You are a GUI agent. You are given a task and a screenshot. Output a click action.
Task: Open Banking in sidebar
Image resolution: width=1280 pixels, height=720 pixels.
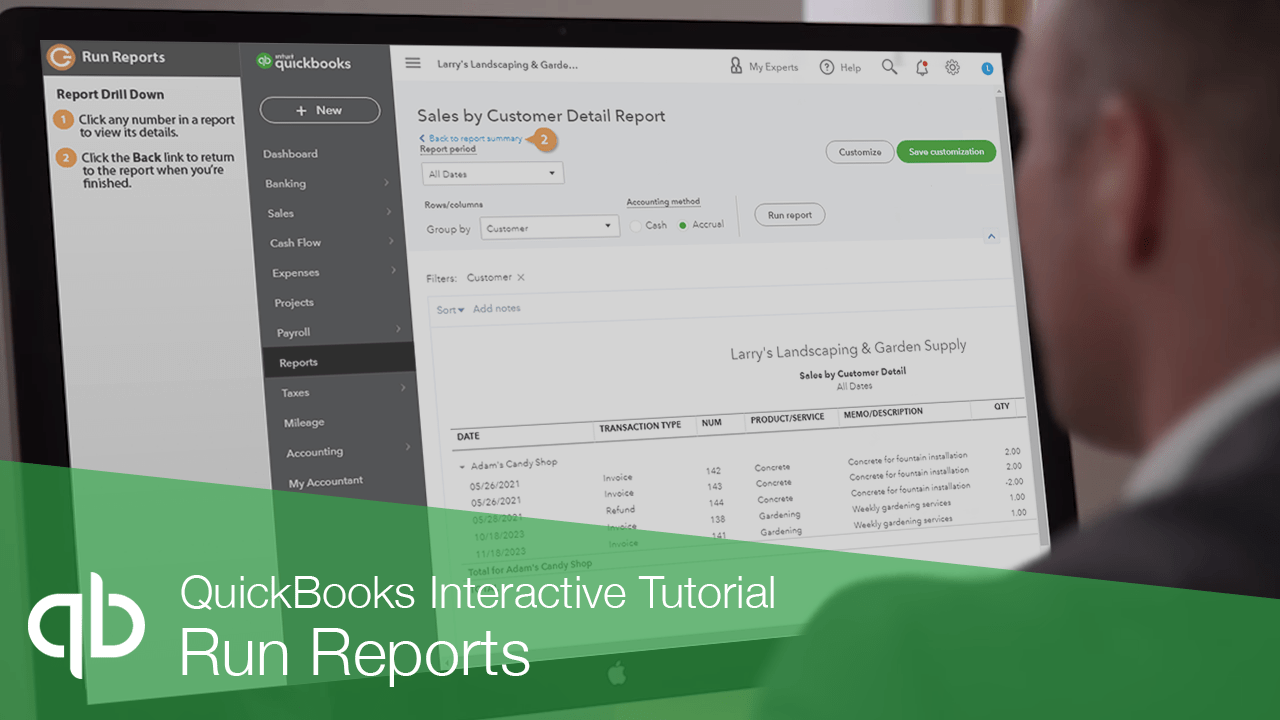[x=285, y=184]
